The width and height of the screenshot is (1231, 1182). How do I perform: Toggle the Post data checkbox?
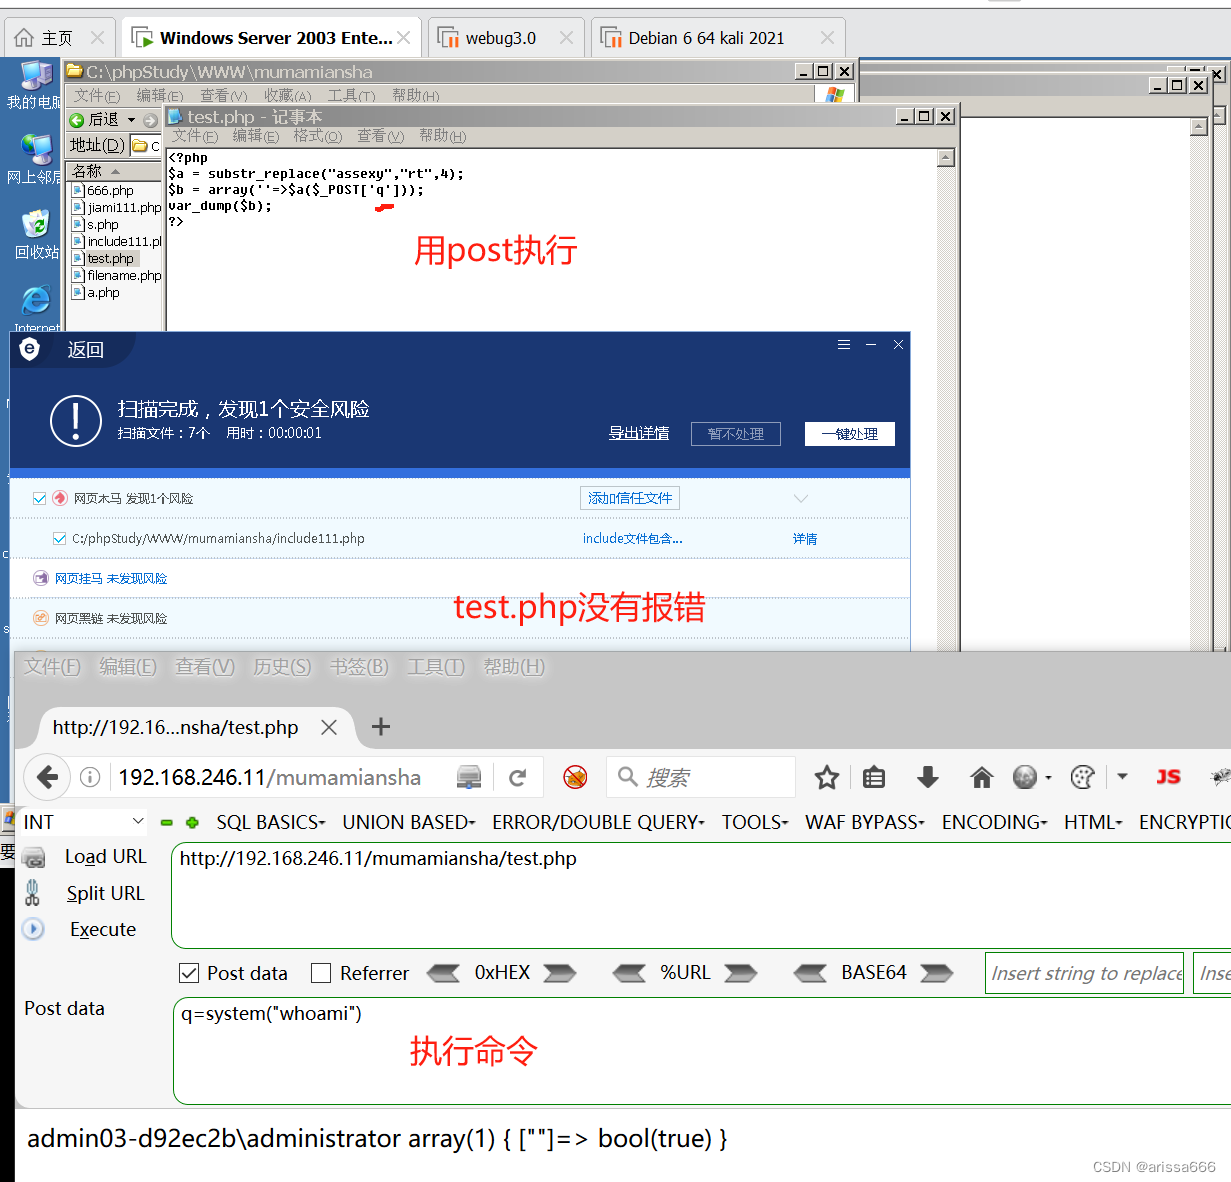coord(188,973)
